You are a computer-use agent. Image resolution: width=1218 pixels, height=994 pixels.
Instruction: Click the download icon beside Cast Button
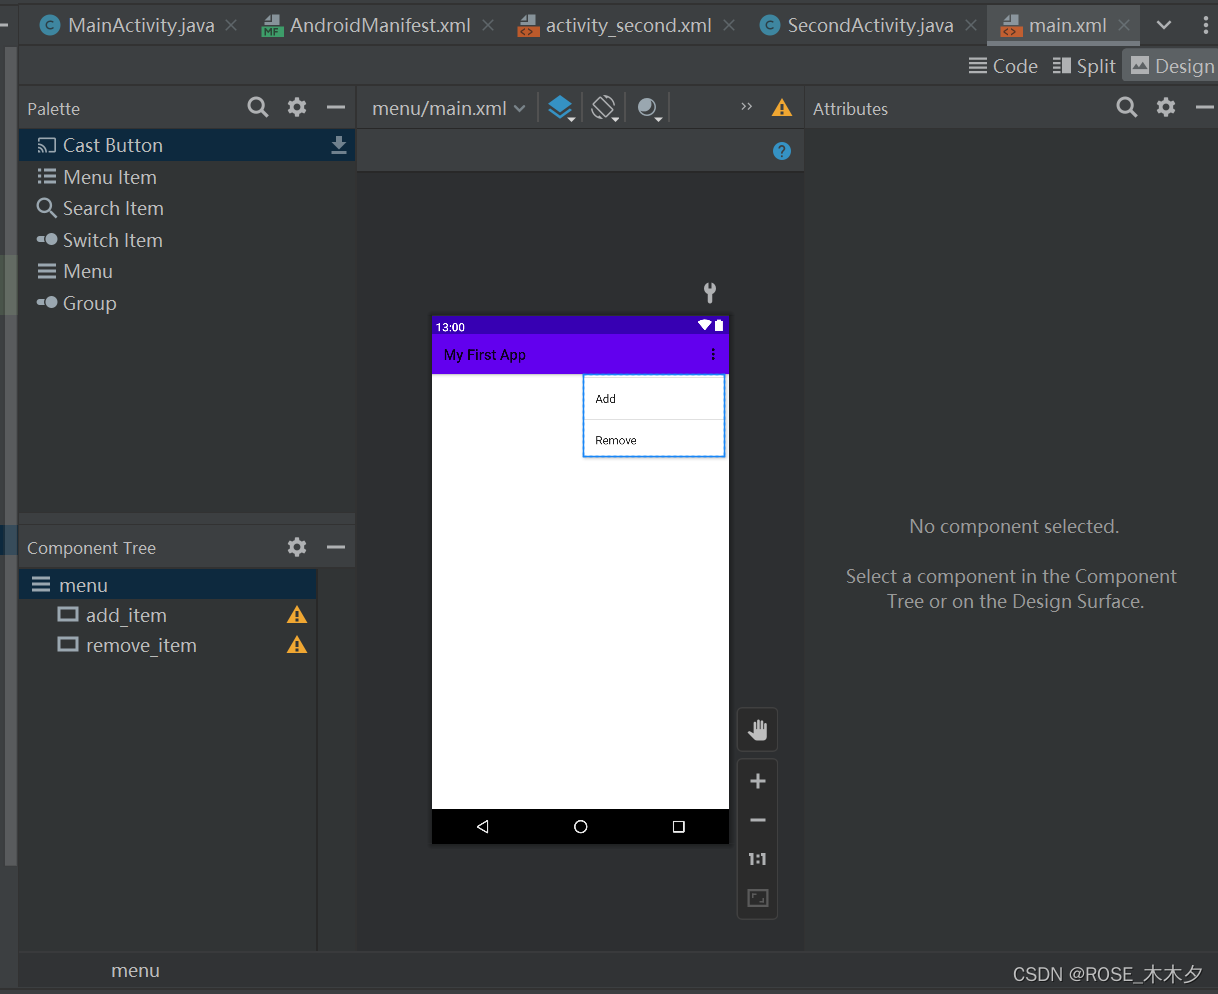click(339, 144)
